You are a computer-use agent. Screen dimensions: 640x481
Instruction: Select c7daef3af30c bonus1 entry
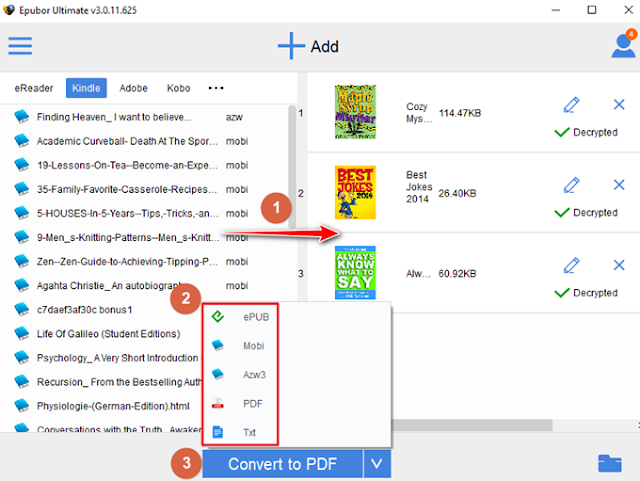tap(84, 310)
